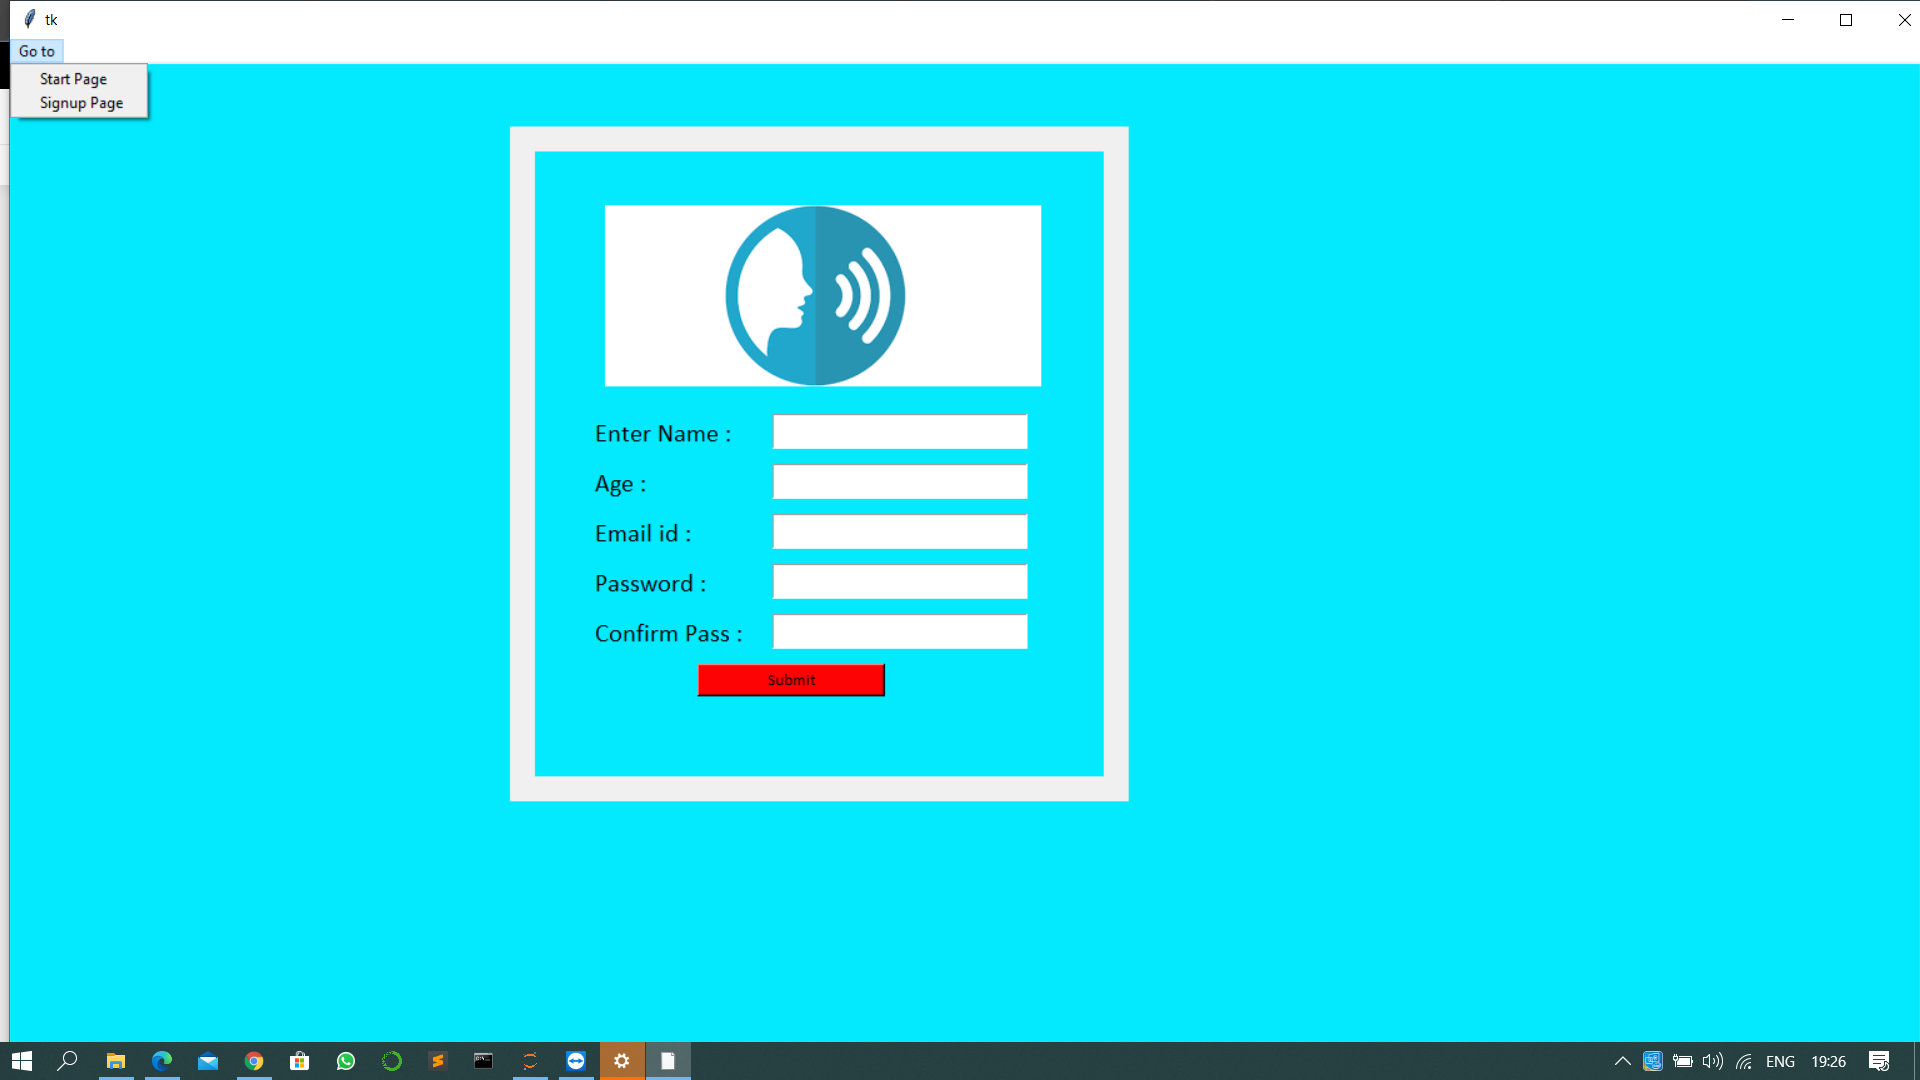This screenshot has height=1080, width=1920.
Task: Click the speaking head logo image
Action: 815,296
